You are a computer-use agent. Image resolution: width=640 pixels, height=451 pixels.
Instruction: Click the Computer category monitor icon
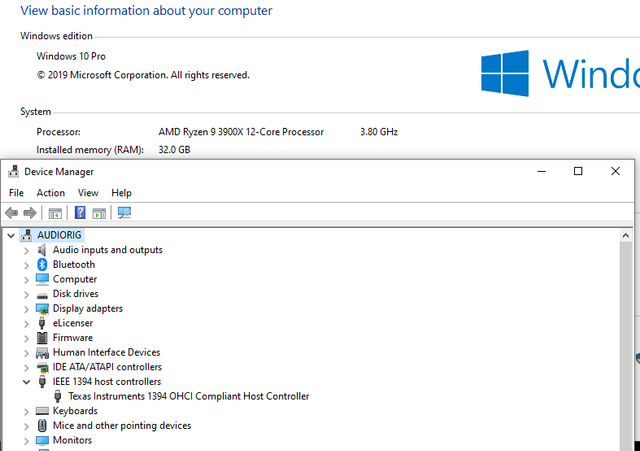tap(42, 279)
